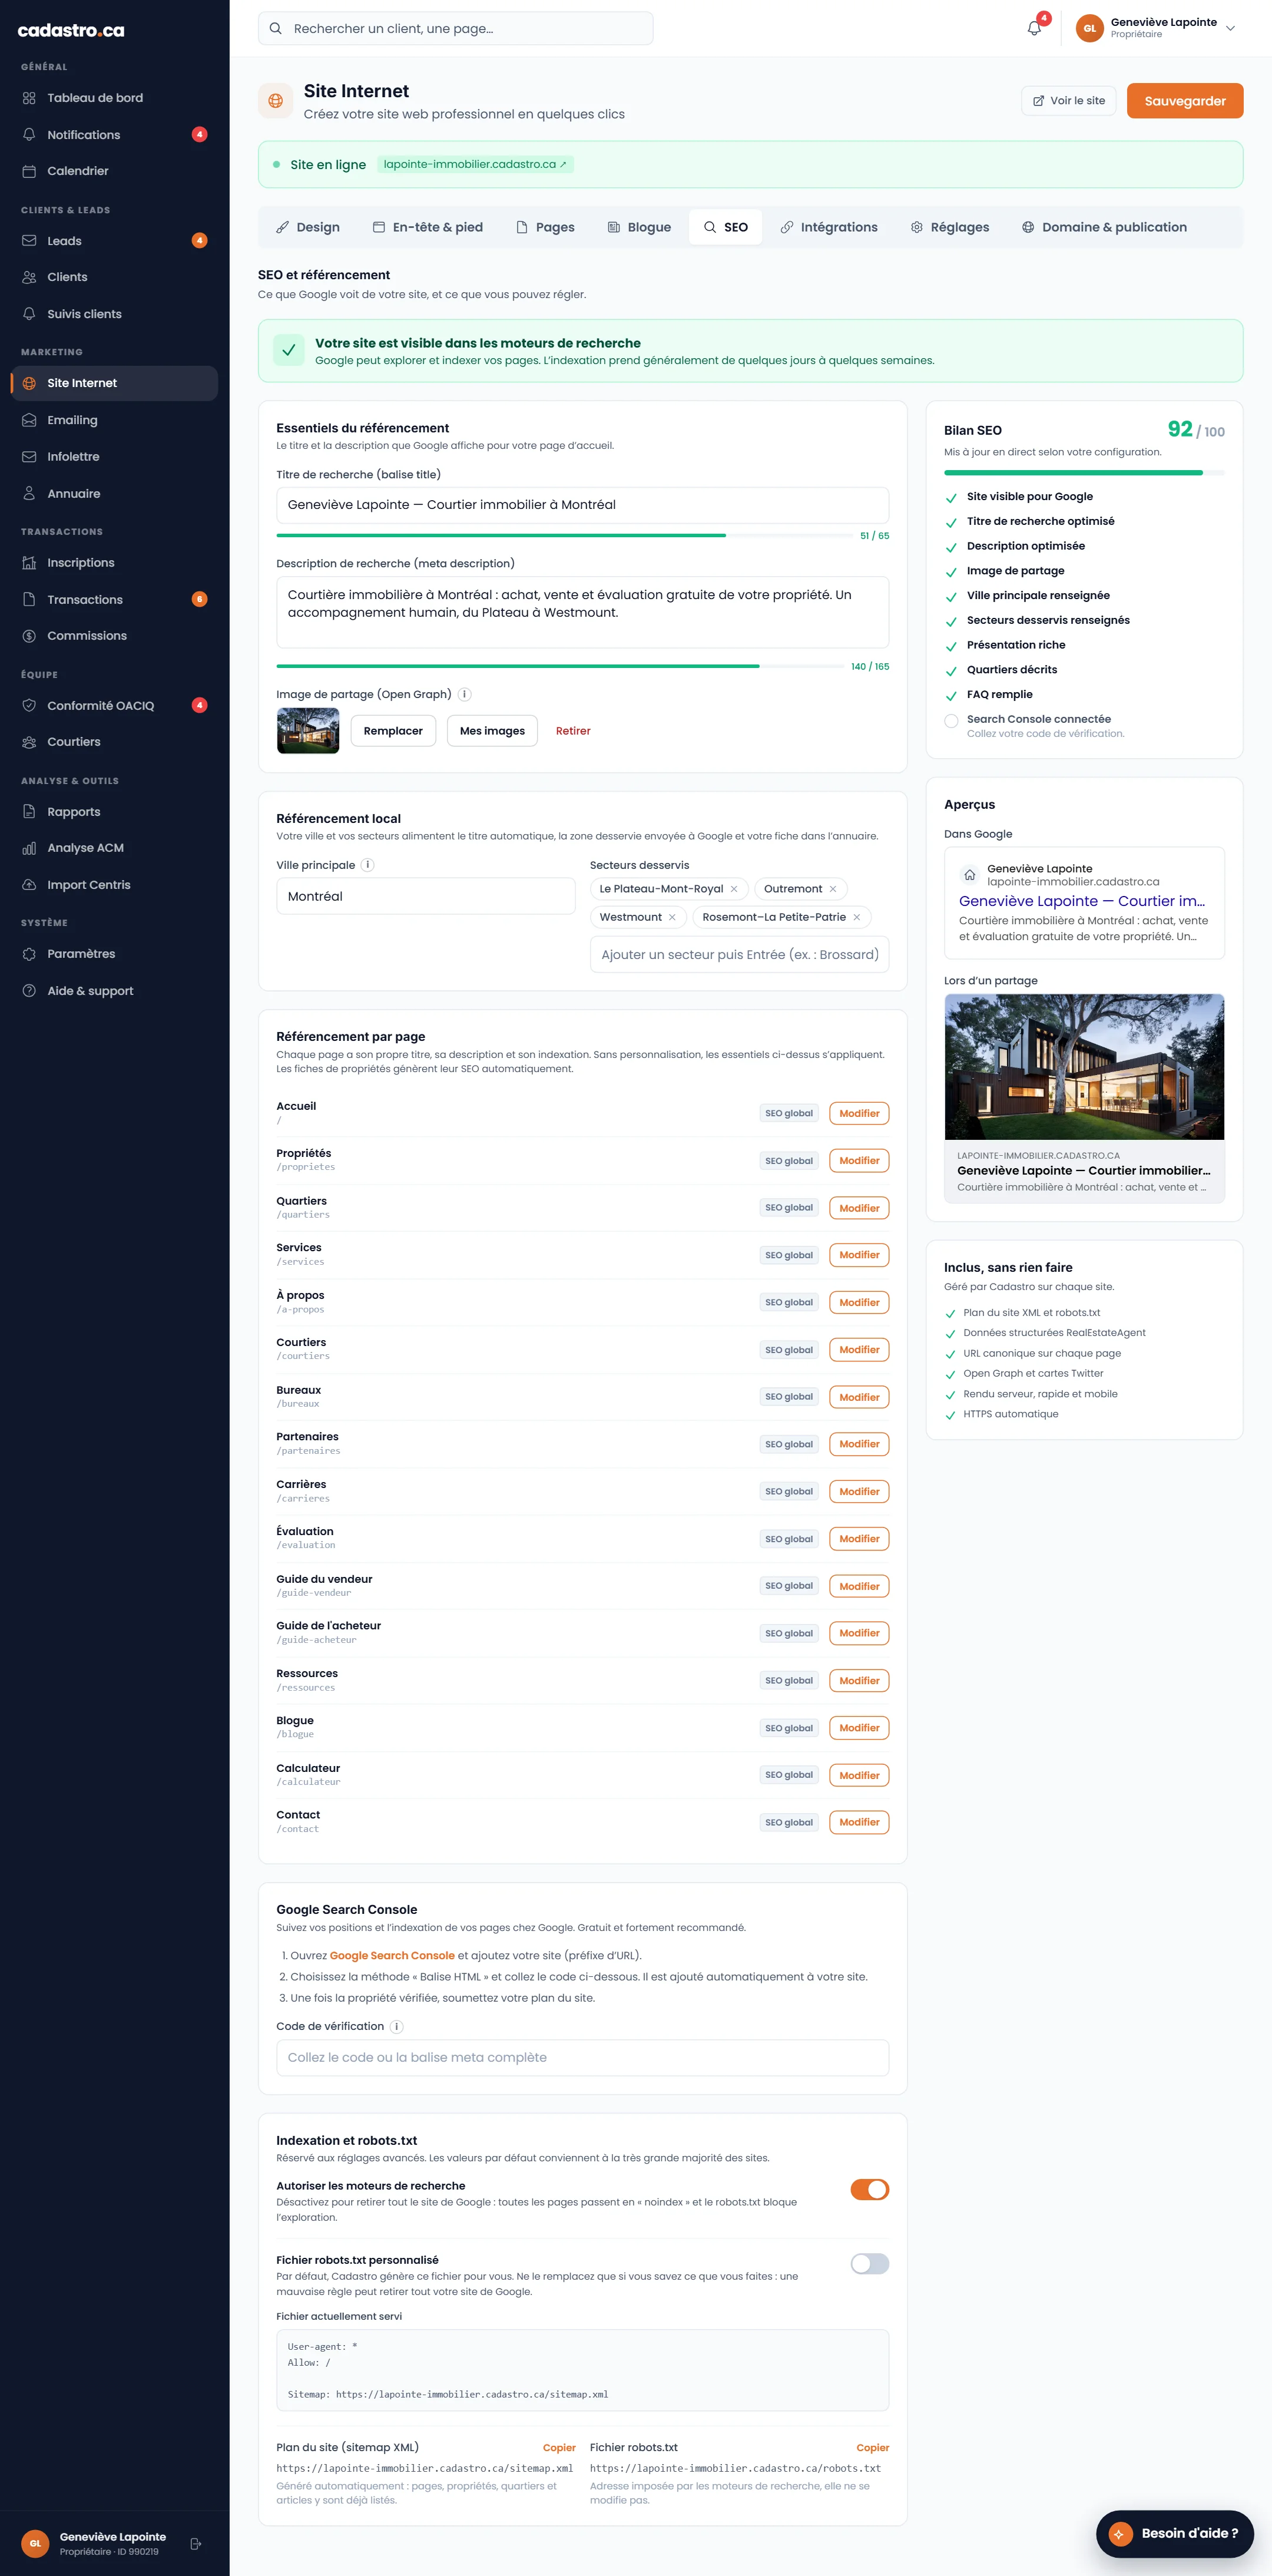Viewport: 1272px width, 2576px height.
Task: Click Modifier for the Contact page
Action: (859, 1822)
